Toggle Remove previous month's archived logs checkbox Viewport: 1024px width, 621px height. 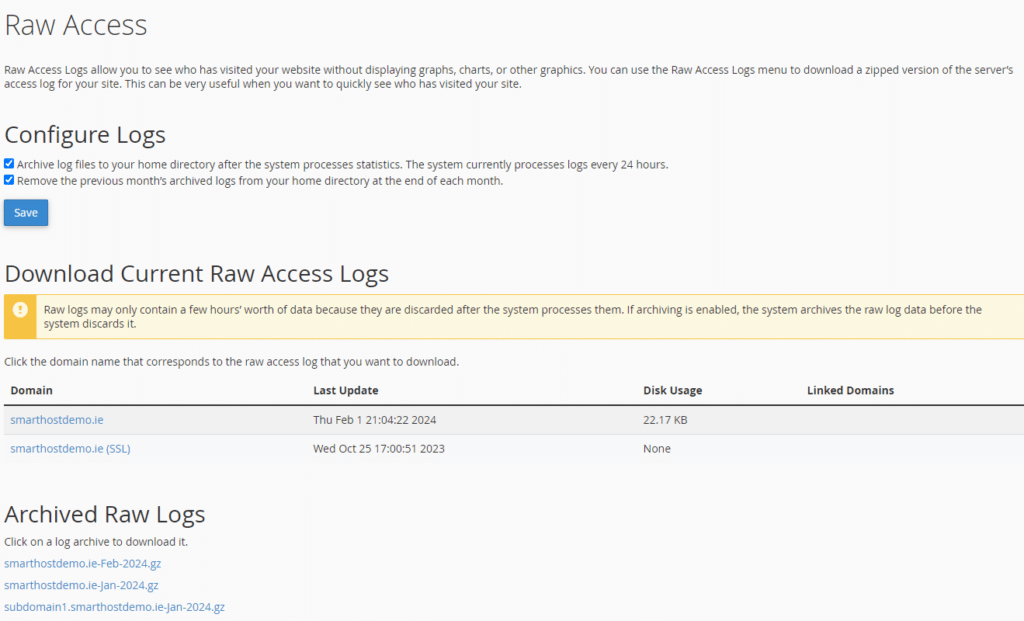point(9,180)
